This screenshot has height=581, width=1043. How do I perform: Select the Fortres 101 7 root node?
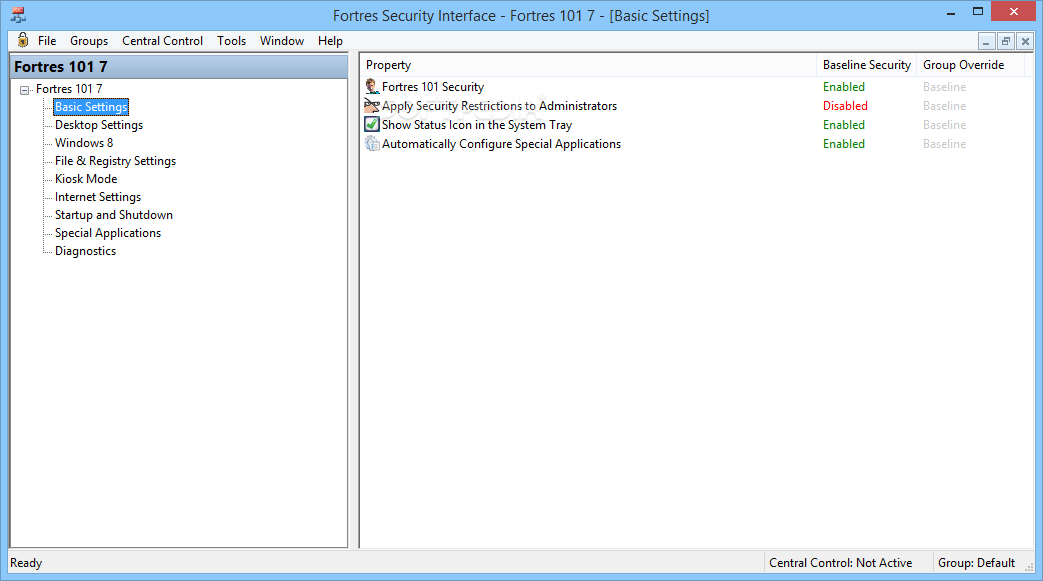click(69, 89)
